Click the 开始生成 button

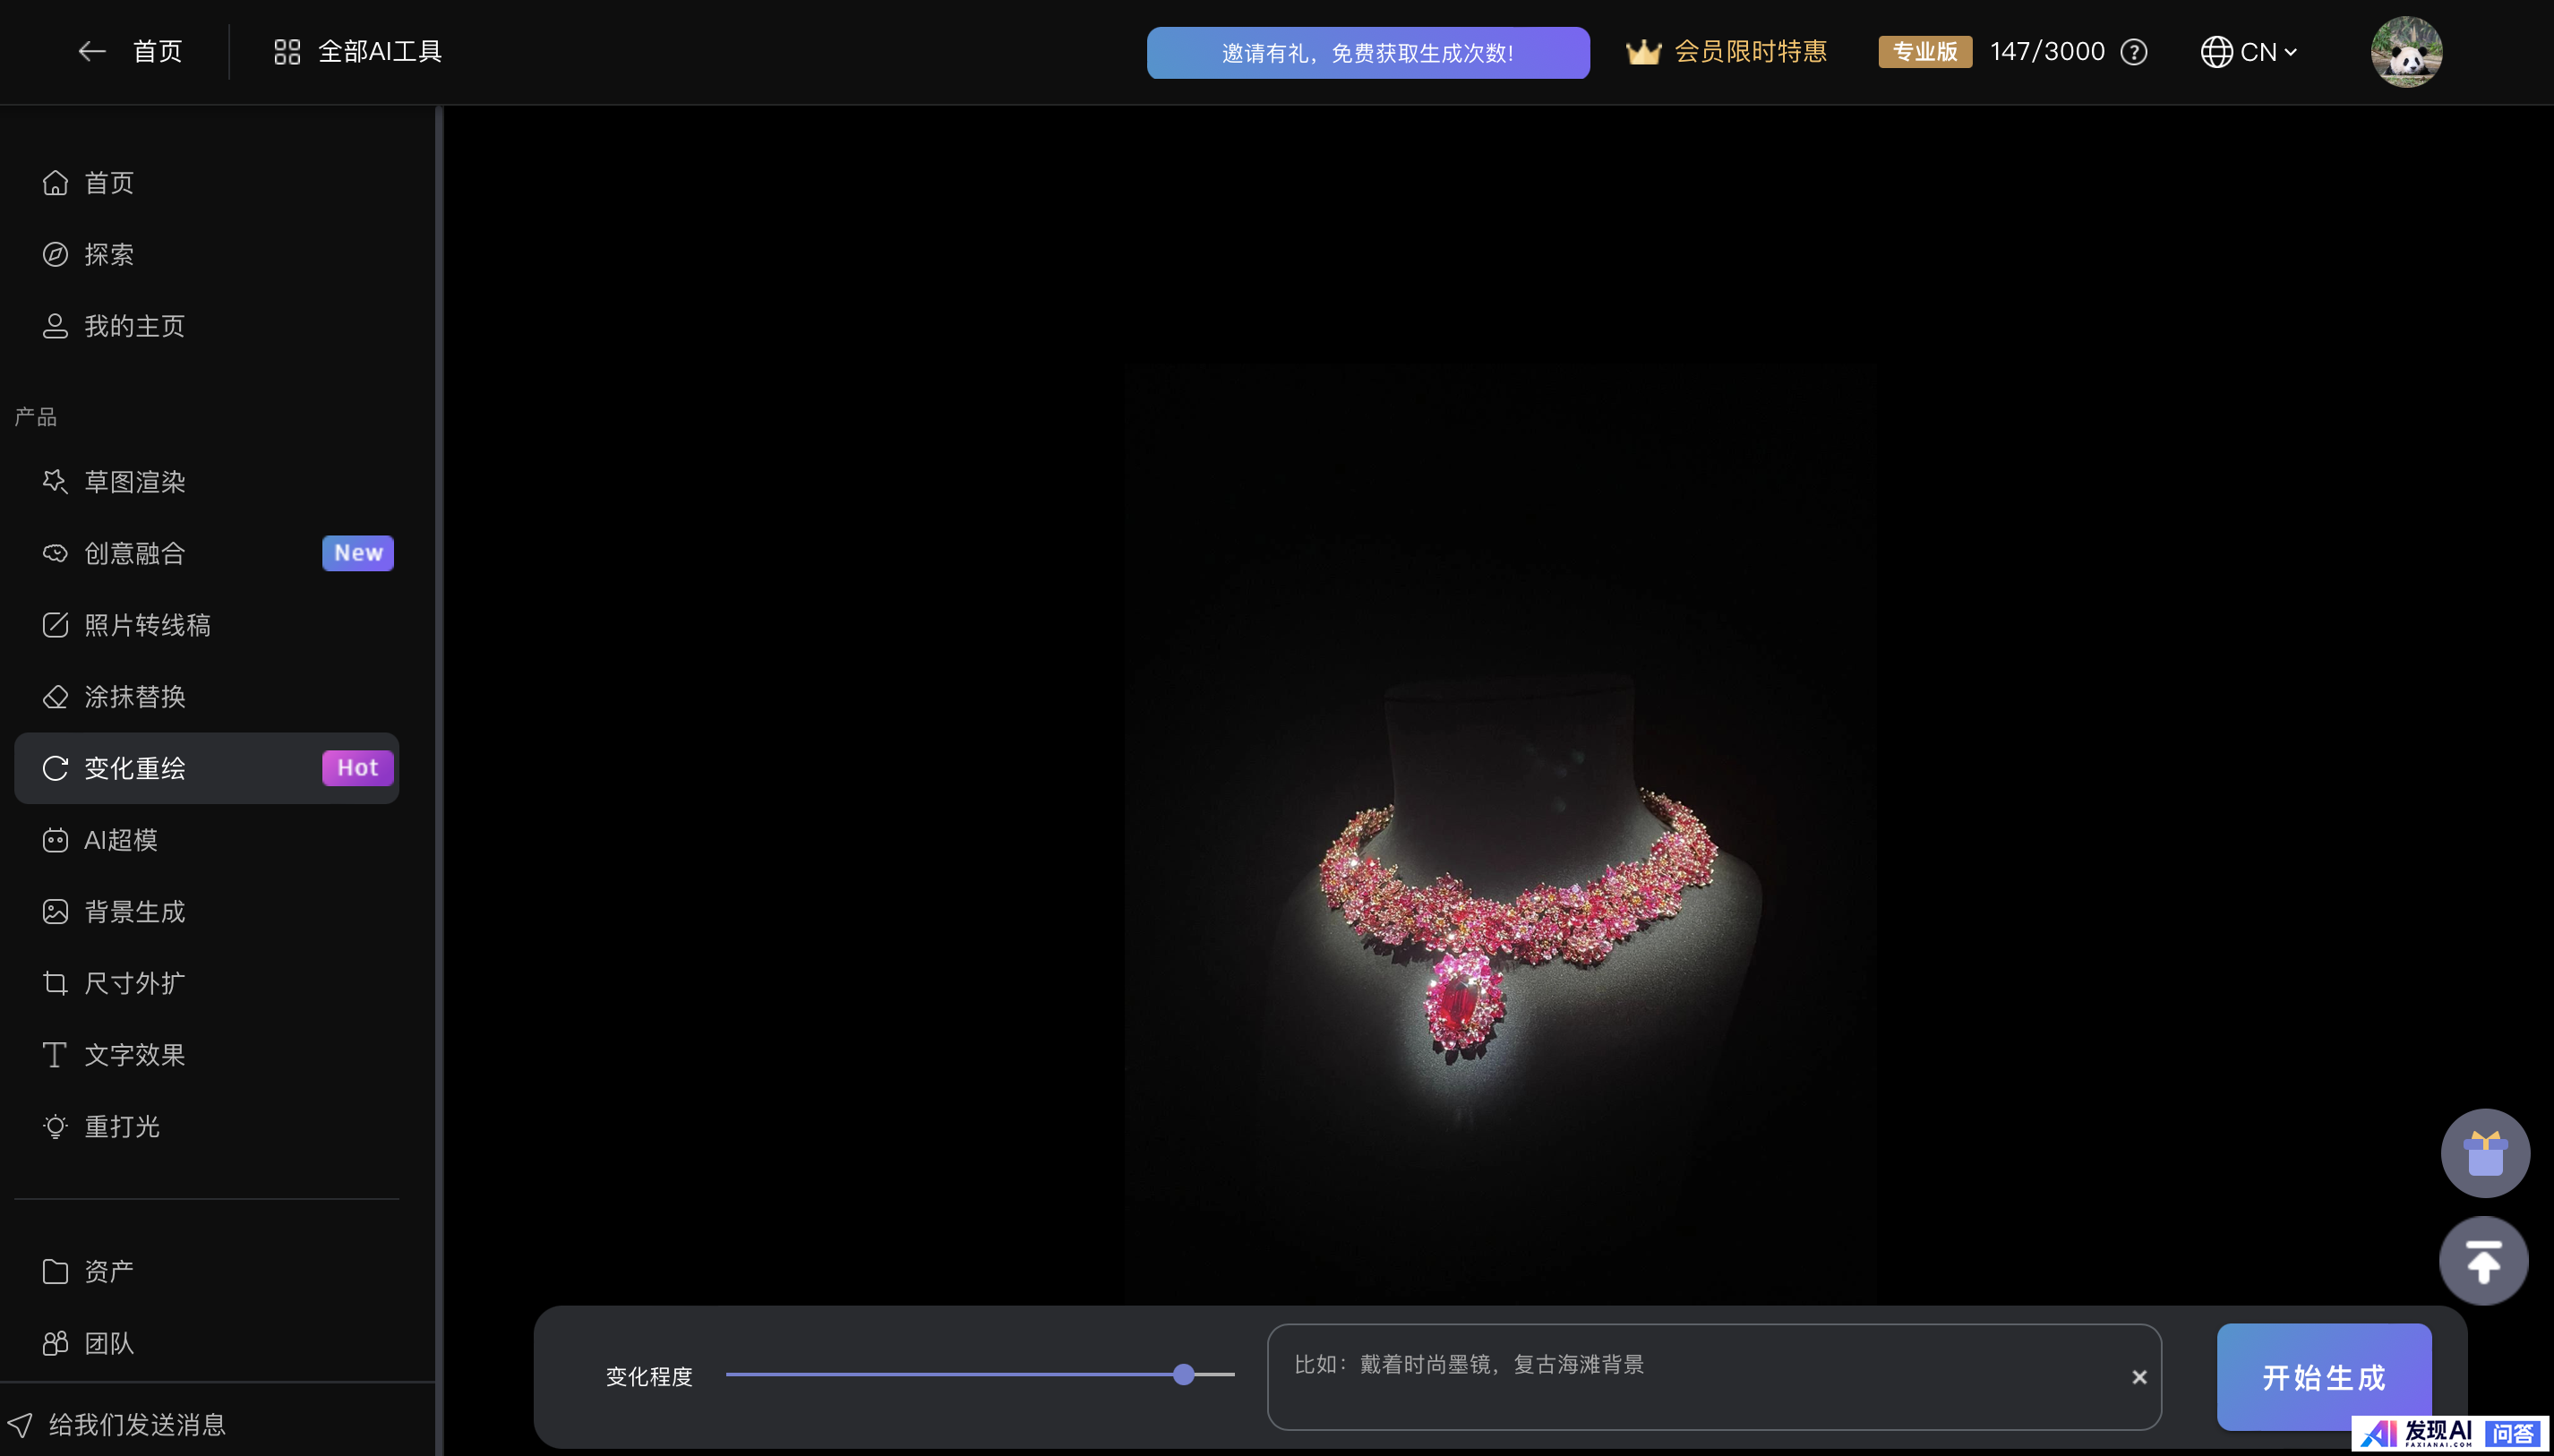coord(2324,1377)
